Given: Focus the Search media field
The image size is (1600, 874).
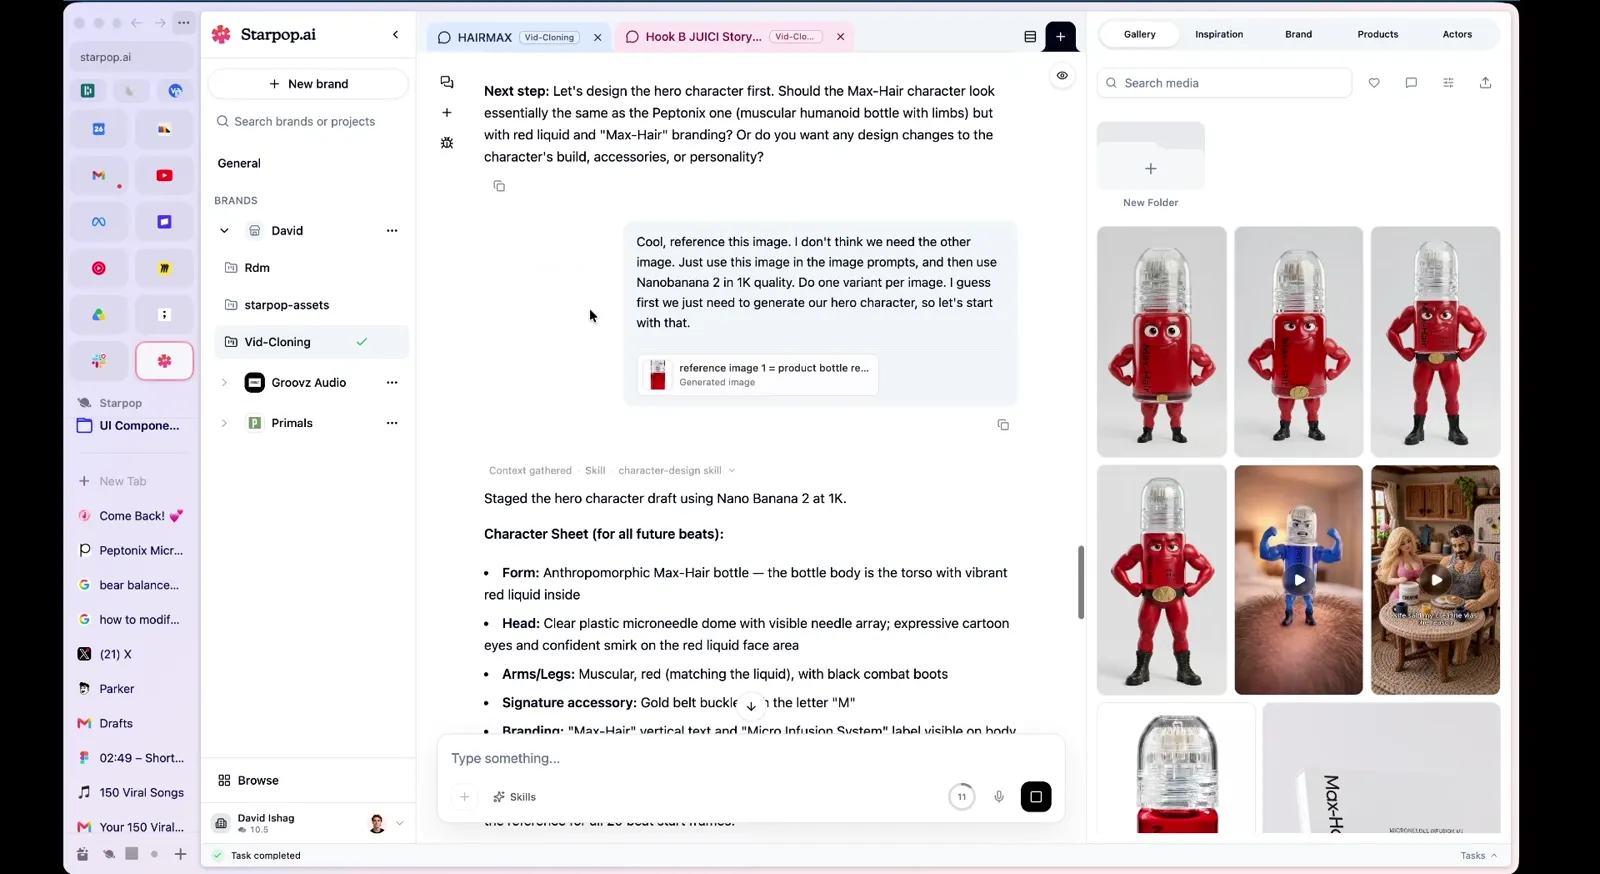Looking at the screenshot, I should 1224,83.
